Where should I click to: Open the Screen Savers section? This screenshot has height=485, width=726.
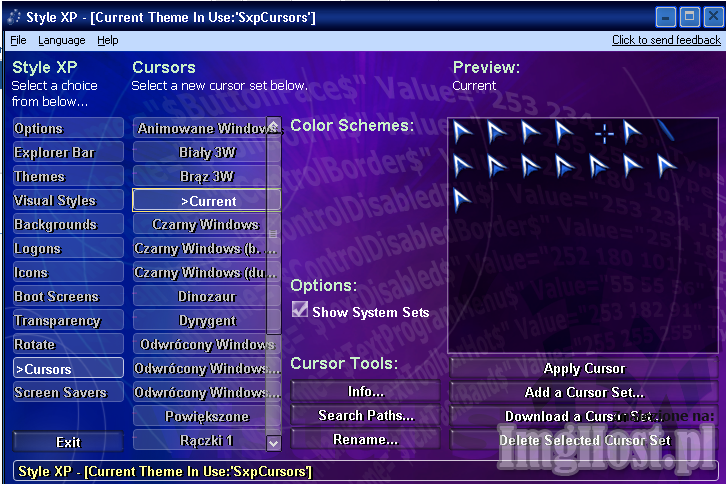pyautogui.click(x=69, y=392)
